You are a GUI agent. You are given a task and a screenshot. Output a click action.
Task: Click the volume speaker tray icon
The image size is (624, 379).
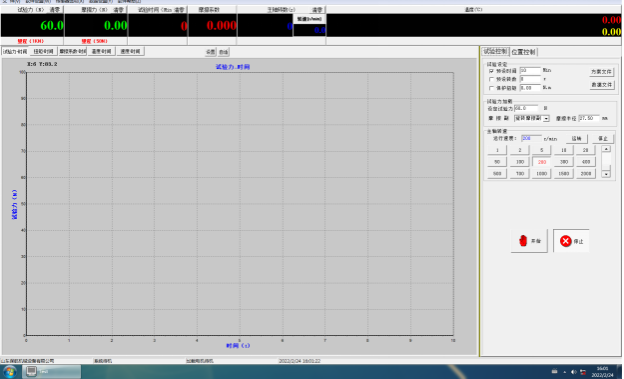pyautogui.click(x=573, y=372)
